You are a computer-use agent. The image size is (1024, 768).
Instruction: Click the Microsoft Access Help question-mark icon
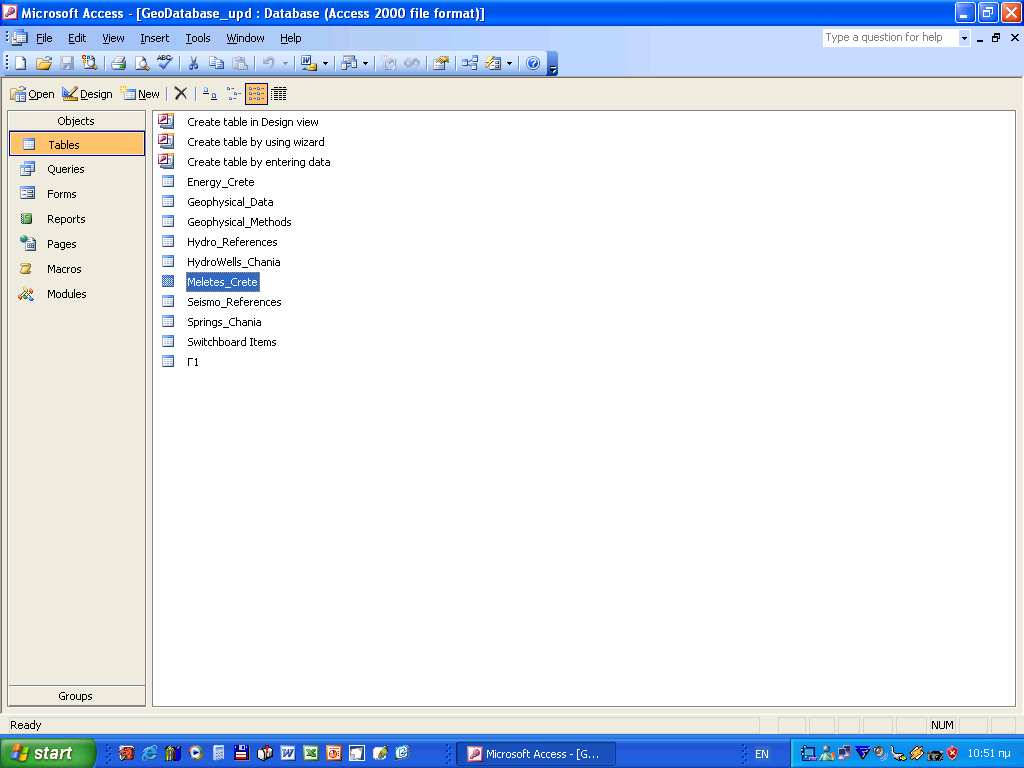[533, 63]
